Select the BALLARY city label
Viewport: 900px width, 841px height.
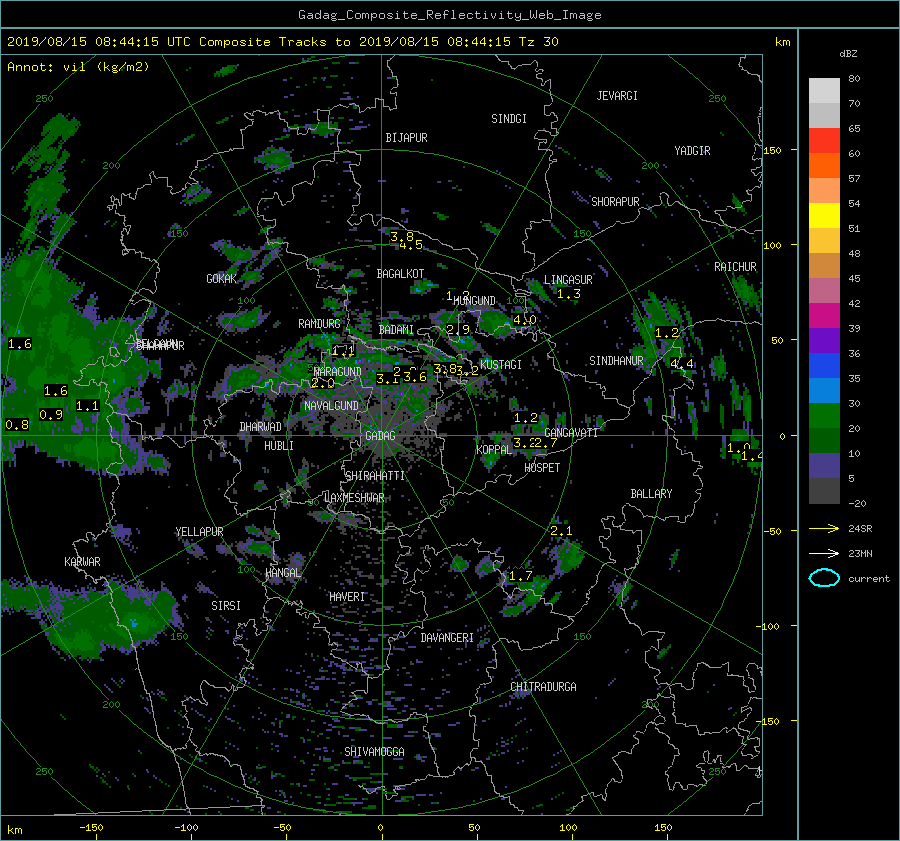651,494
